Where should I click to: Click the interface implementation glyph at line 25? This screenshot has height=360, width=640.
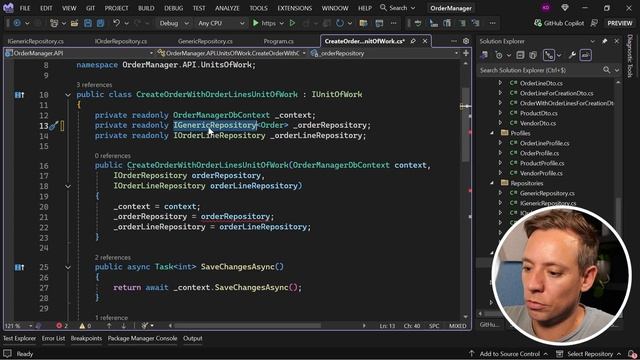pos(19,267)
